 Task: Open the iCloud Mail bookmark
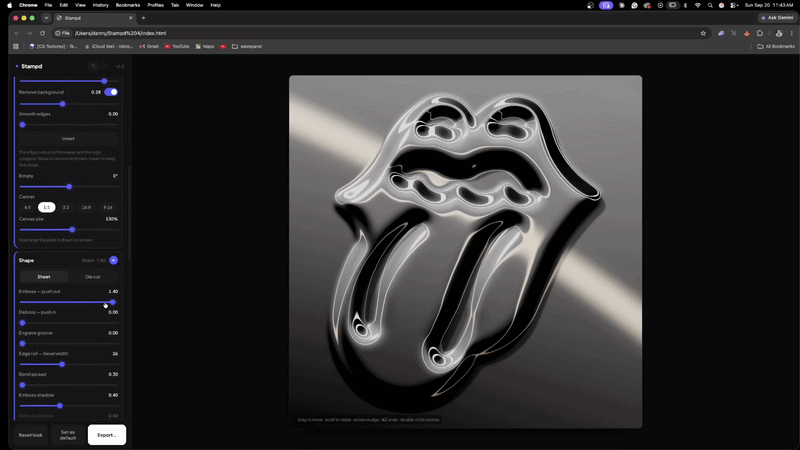[108, 46]
